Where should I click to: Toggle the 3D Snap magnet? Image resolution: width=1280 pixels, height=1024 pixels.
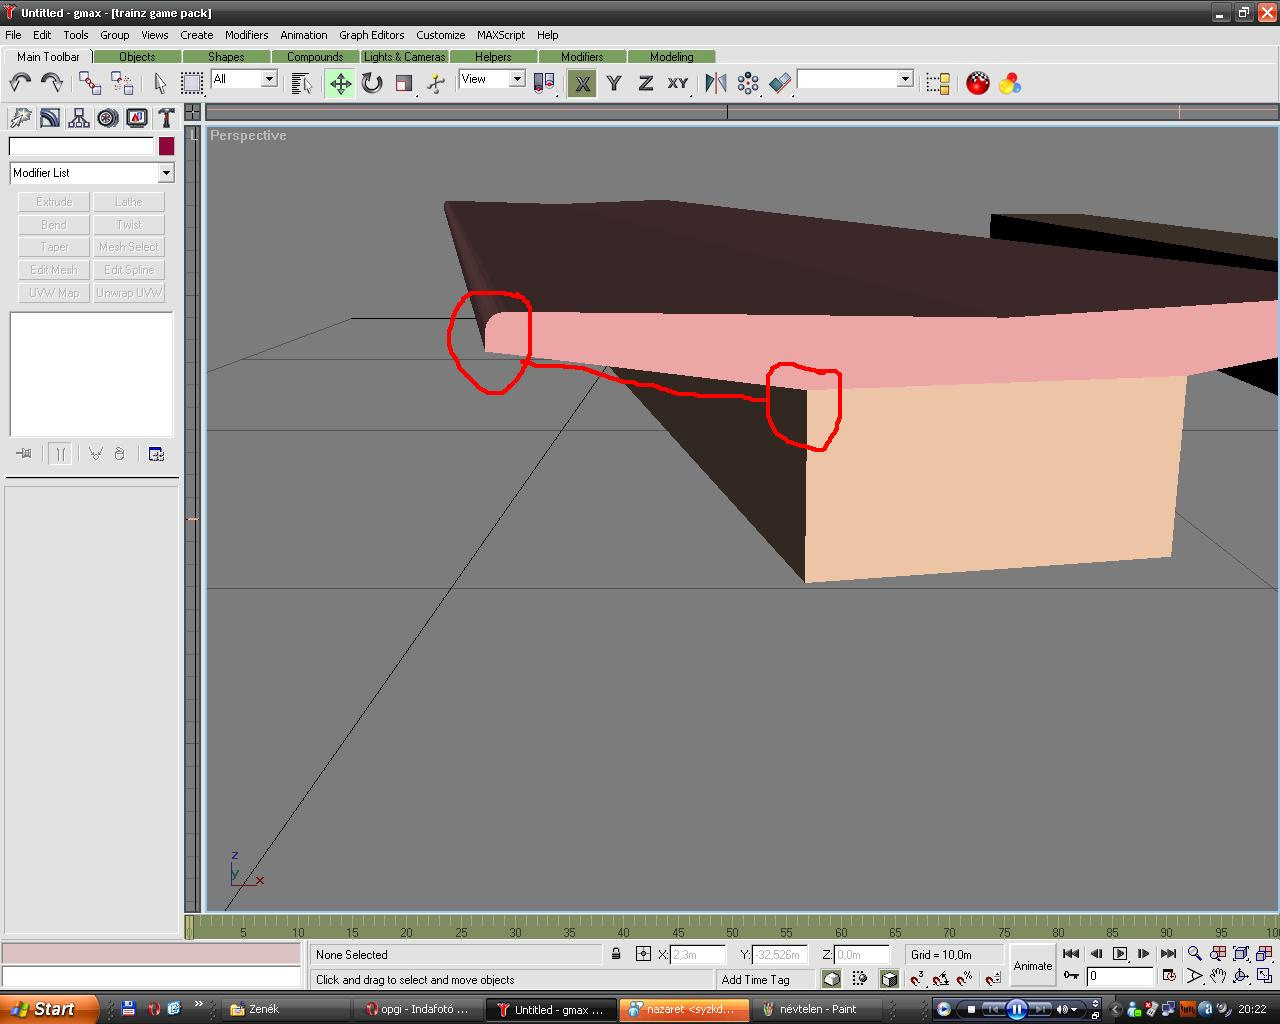click(917, 979)
